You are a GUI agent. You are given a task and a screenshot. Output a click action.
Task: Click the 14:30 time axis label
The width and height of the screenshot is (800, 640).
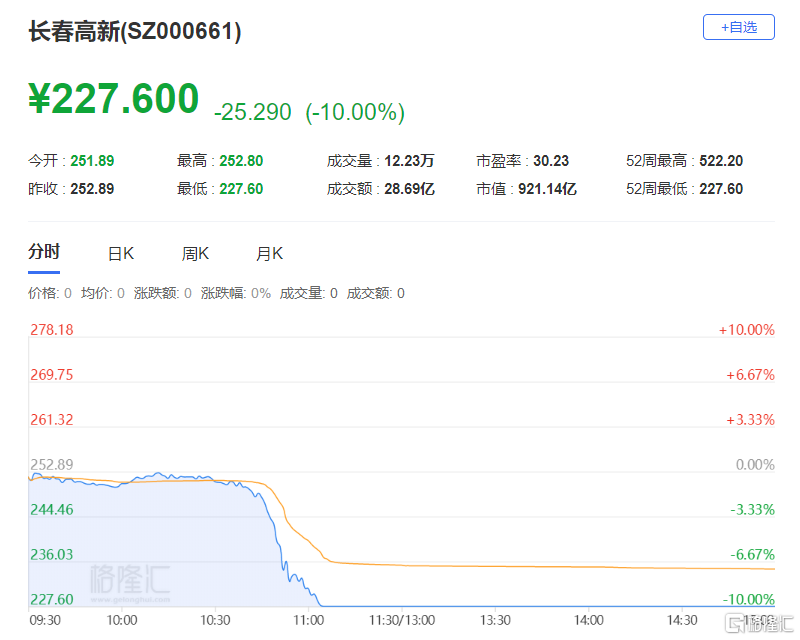coord(682,620)
